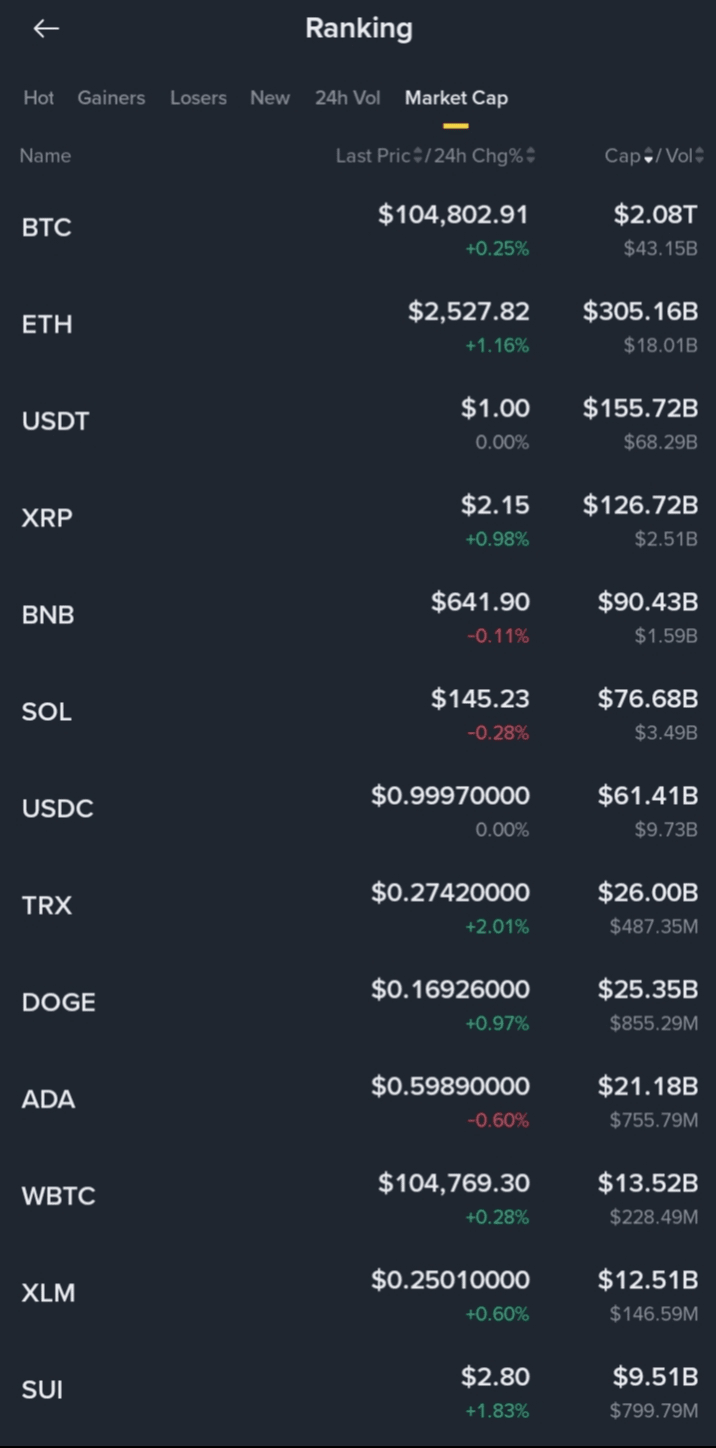
Task: Show the Losers tab
Action: tap(198, 98)
